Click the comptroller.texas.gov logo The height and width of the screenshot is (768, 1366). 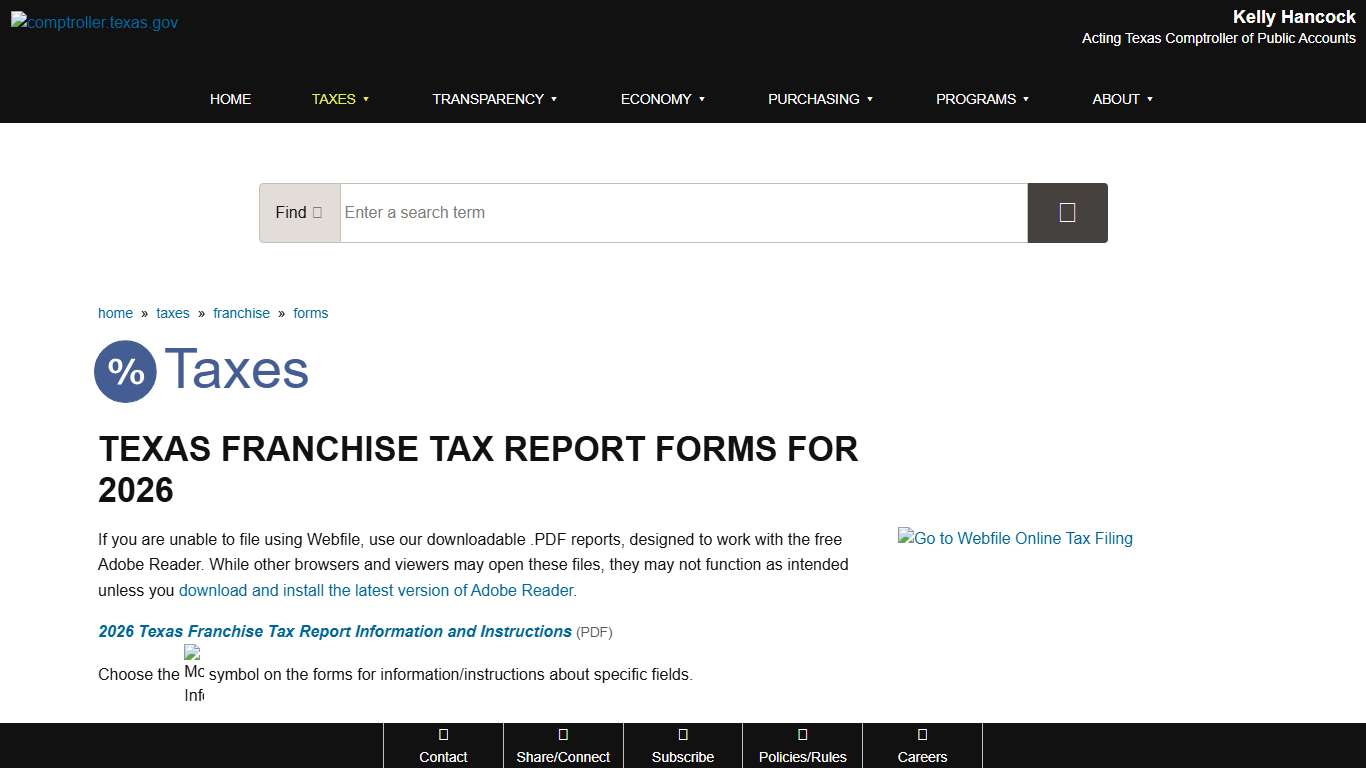tap(93, 22)
